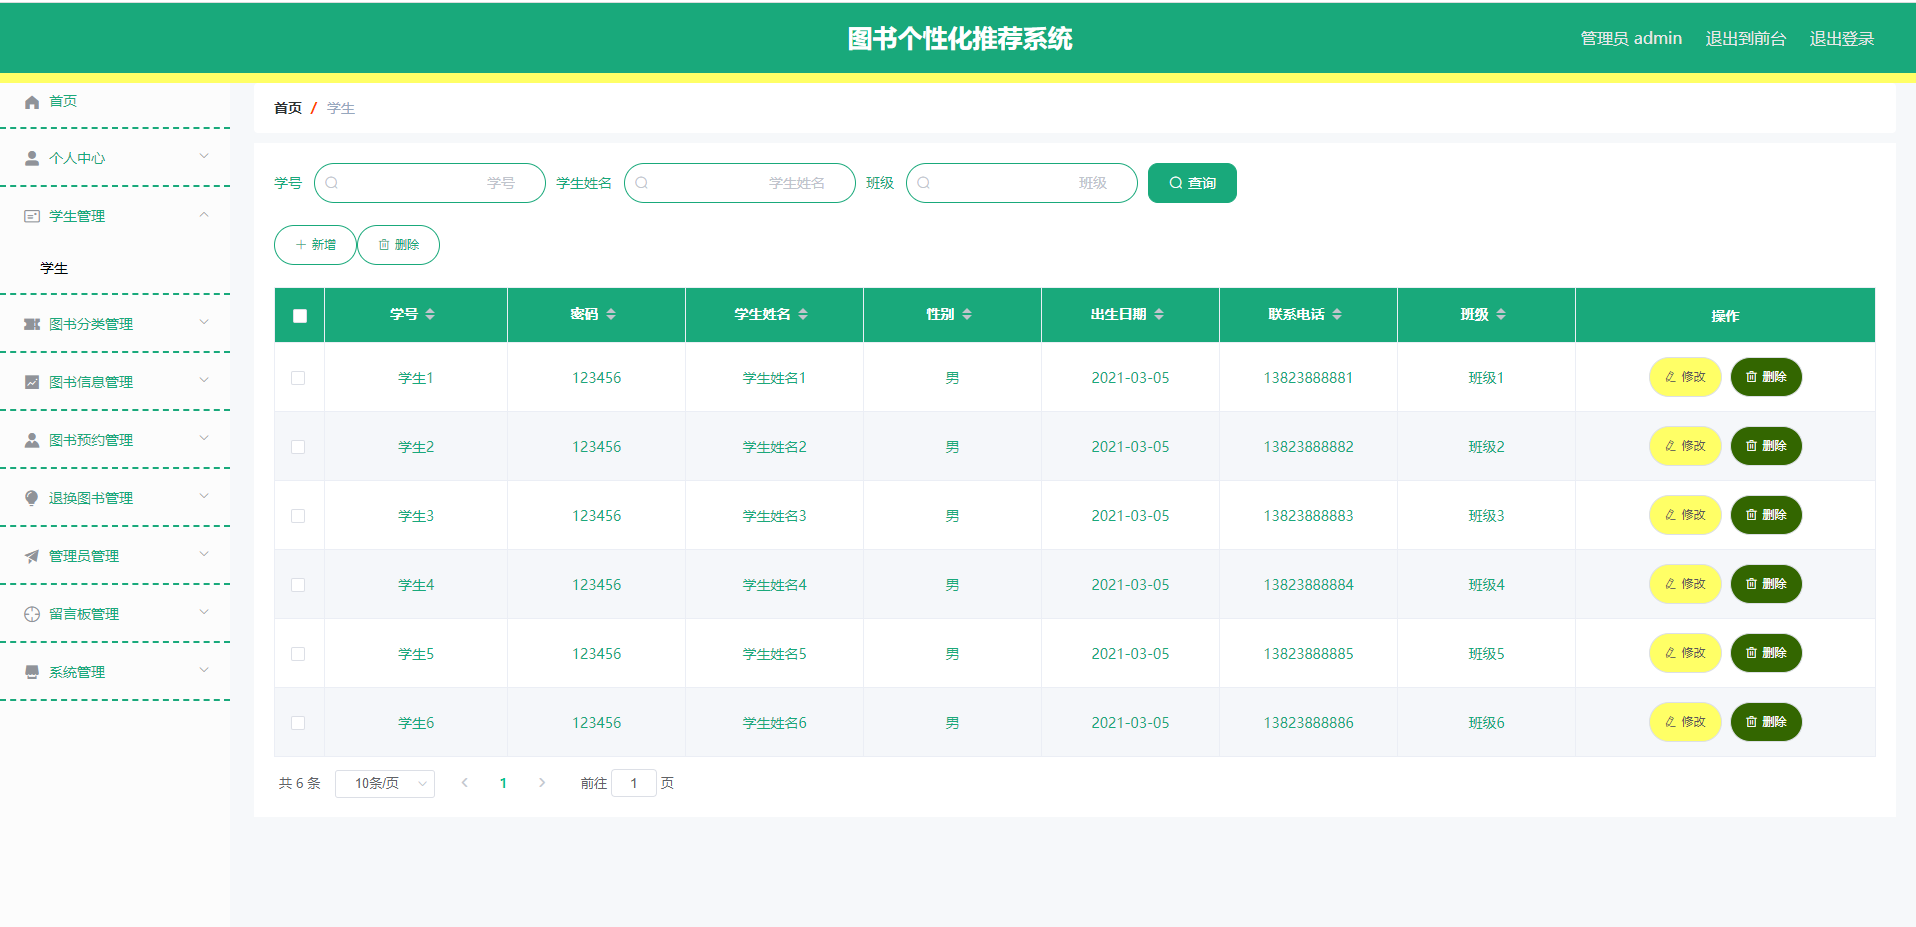Click the home icon beside 首页 in the sidebar
This screenshot has width=1916, height=927.
coord(32,102)
